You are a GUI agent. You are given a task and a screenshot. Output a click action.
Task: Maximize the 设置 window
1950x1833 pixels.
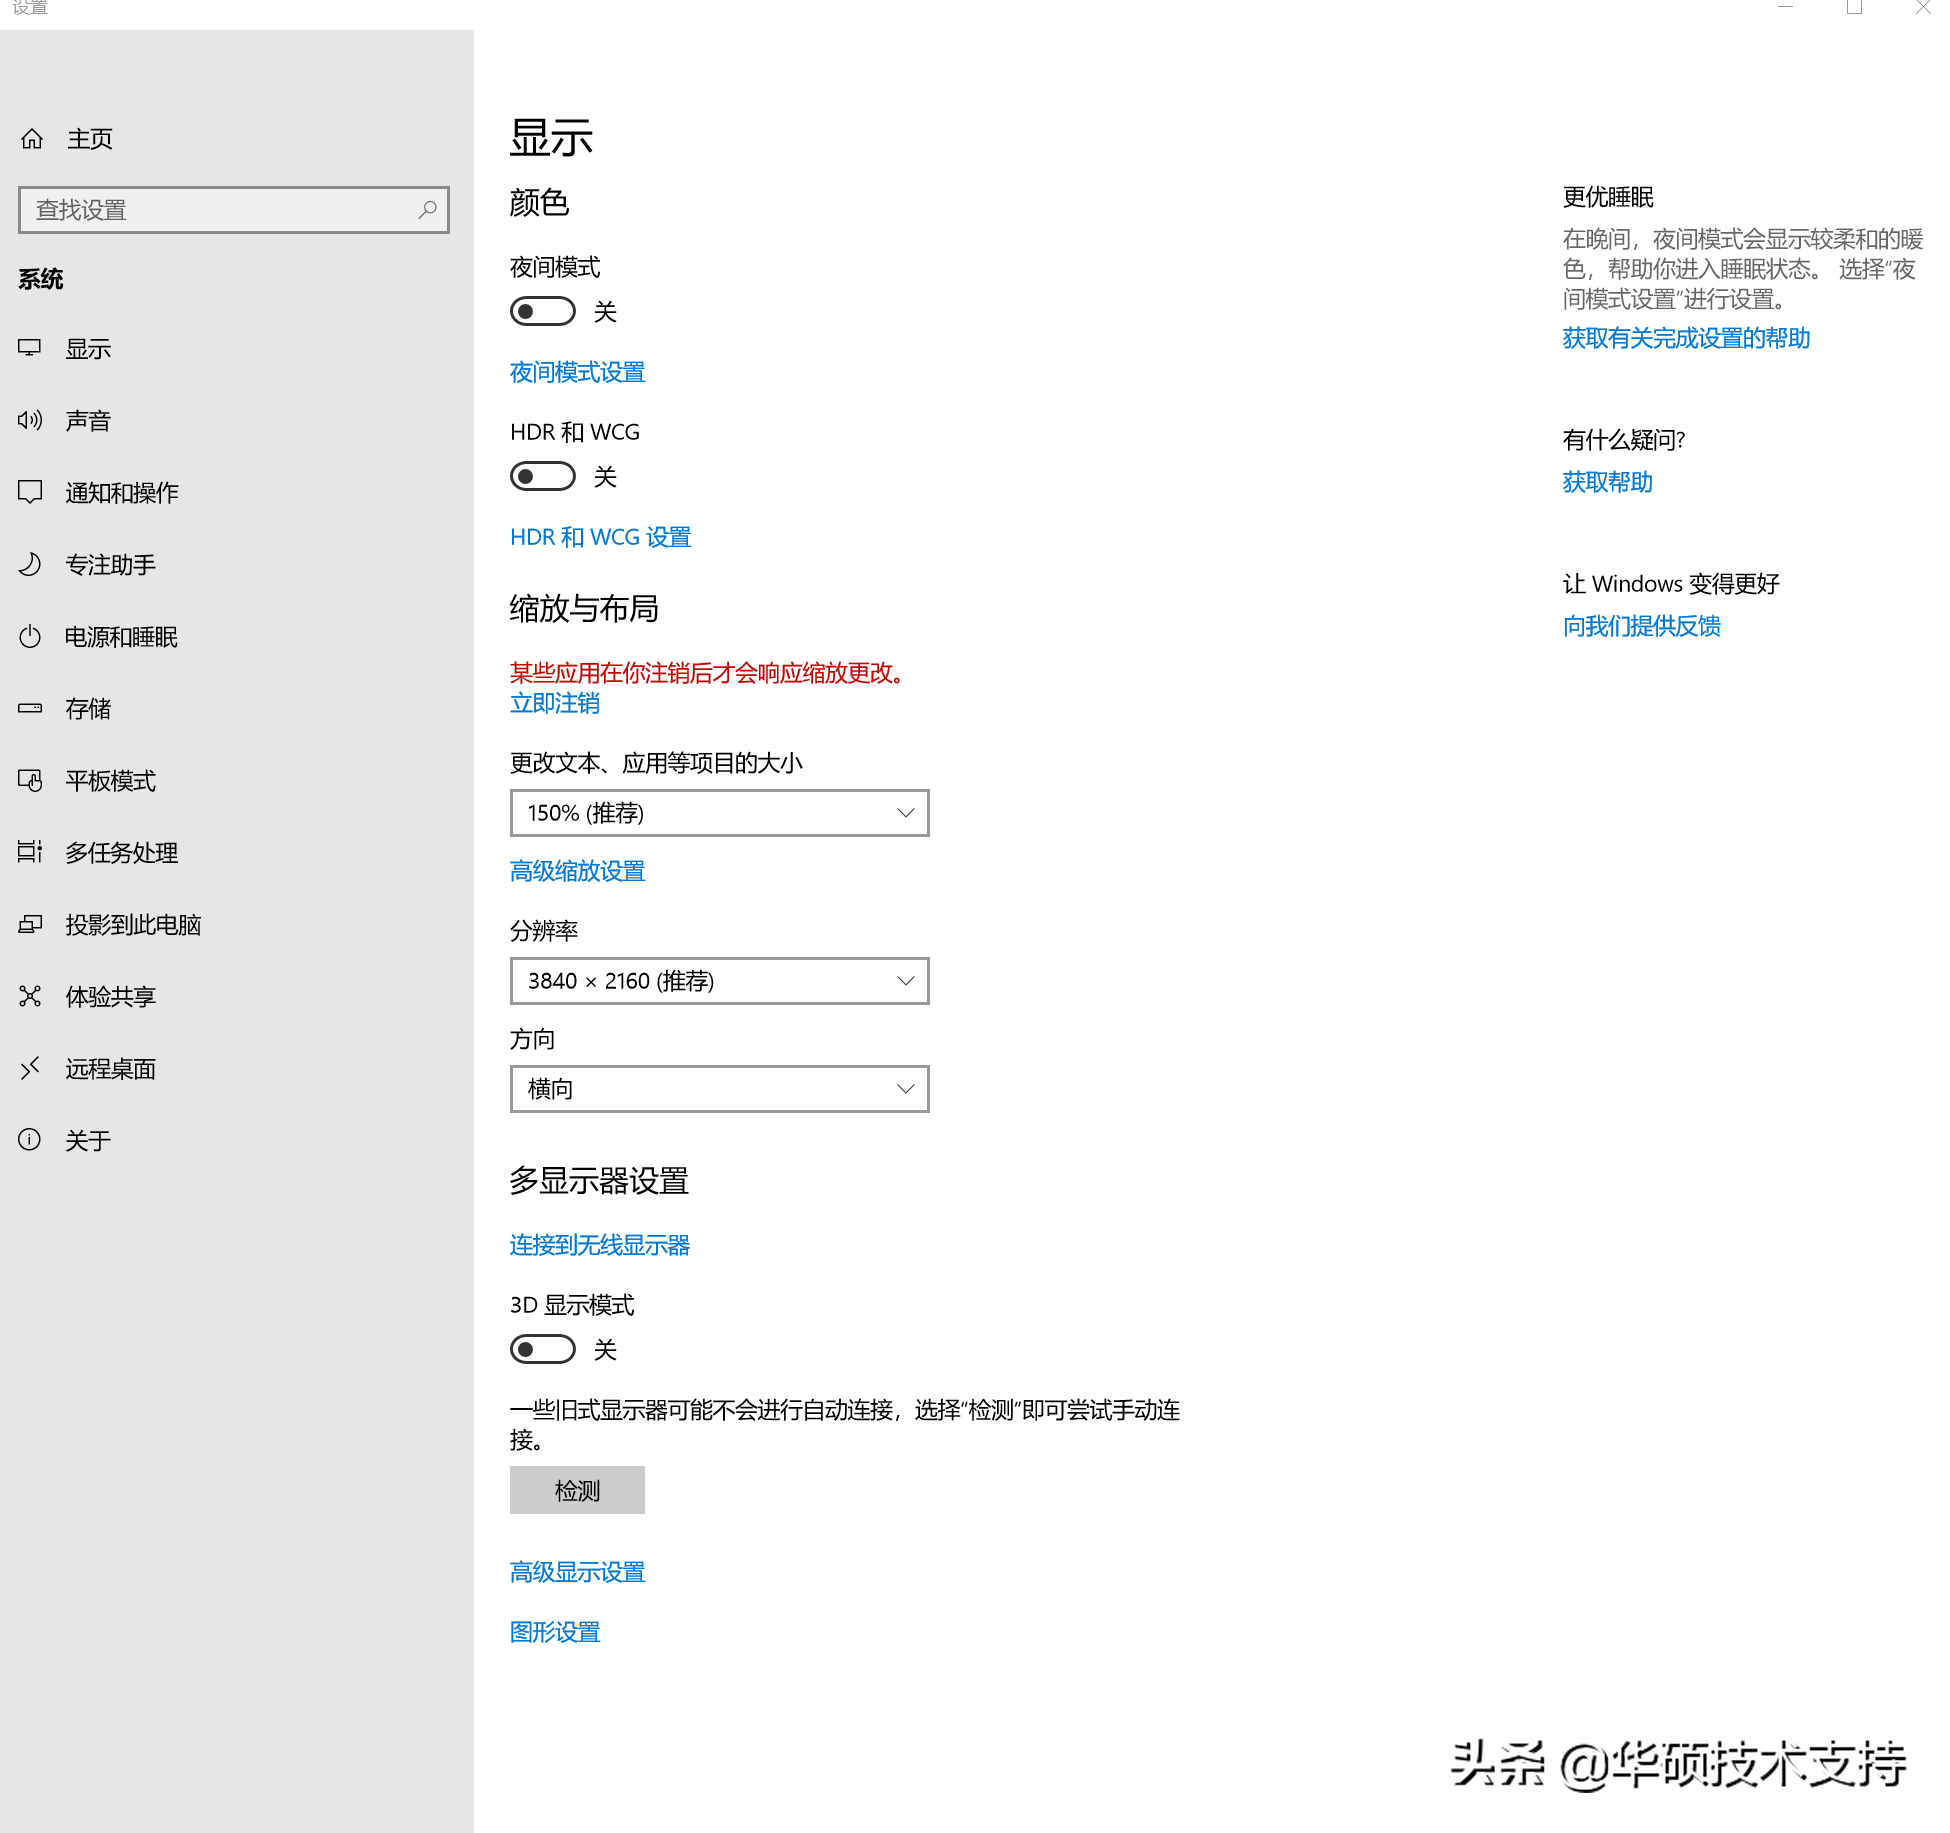pos(1854,7)
